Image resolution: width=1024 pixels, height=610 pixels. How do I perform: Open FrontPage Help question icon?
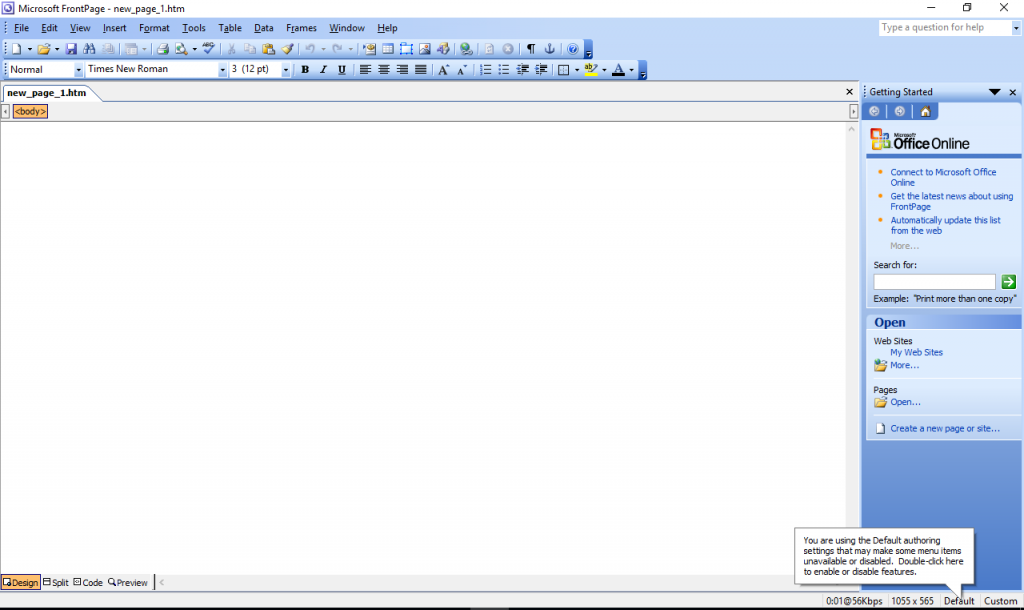(x=572, y=49)
